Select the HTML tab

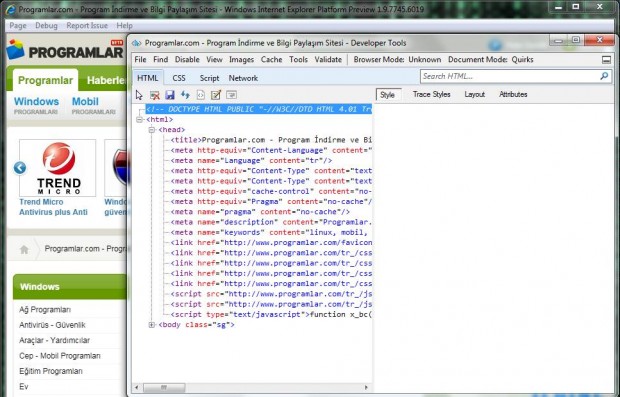(x=147, y=78)
